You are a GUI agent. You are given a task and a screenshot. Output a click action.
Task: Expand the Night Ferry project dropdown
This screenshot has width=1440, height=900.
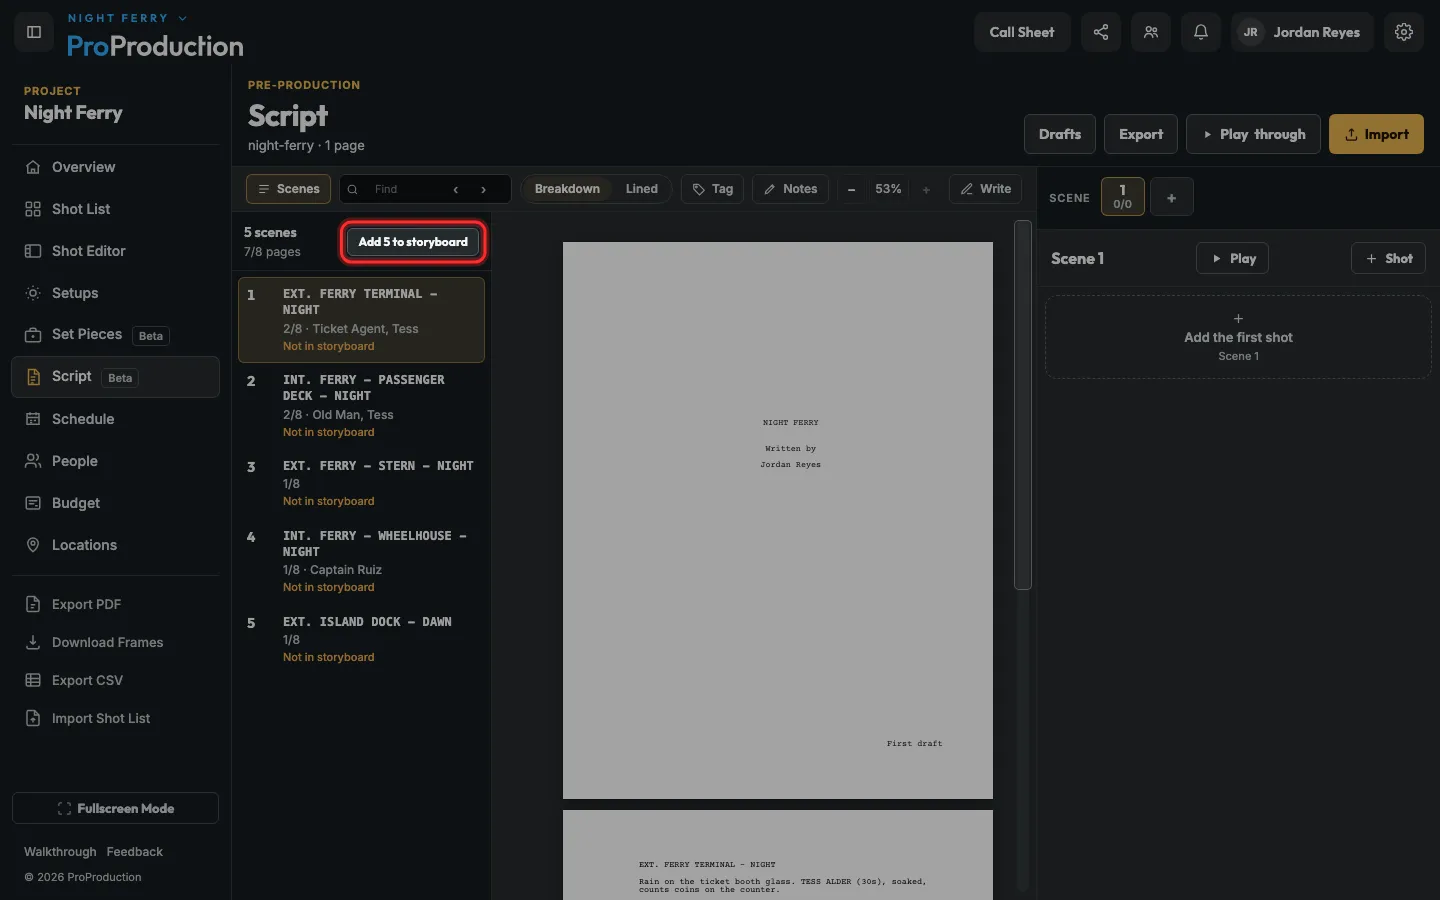[127, 18]
